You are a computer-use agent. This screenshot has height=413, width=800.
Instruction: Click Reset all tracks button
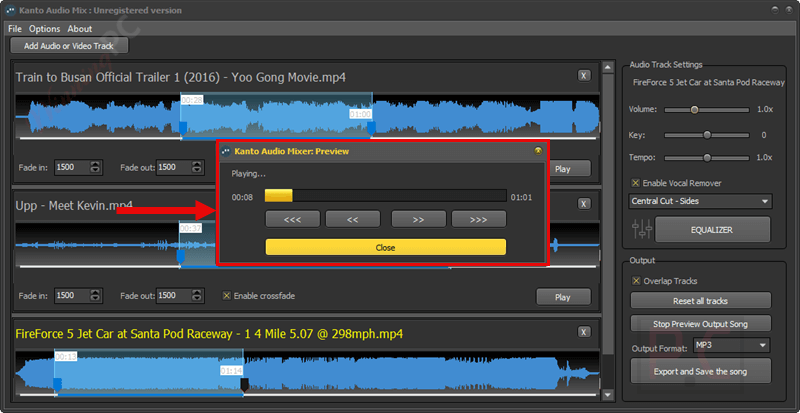(701, 301)
